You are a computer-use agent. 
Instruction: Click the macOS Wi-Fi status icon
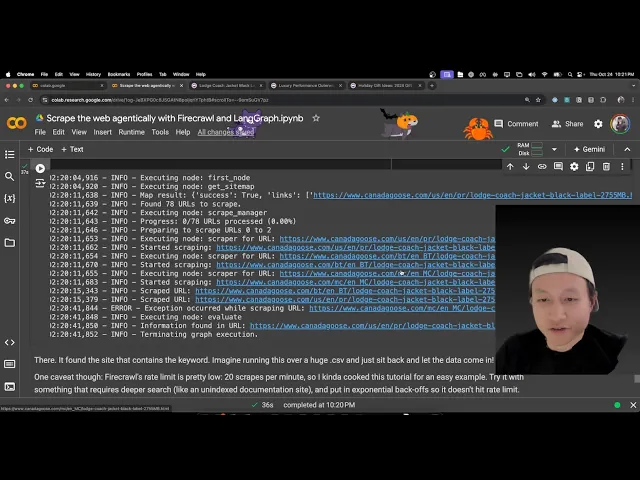click(544, 74)
